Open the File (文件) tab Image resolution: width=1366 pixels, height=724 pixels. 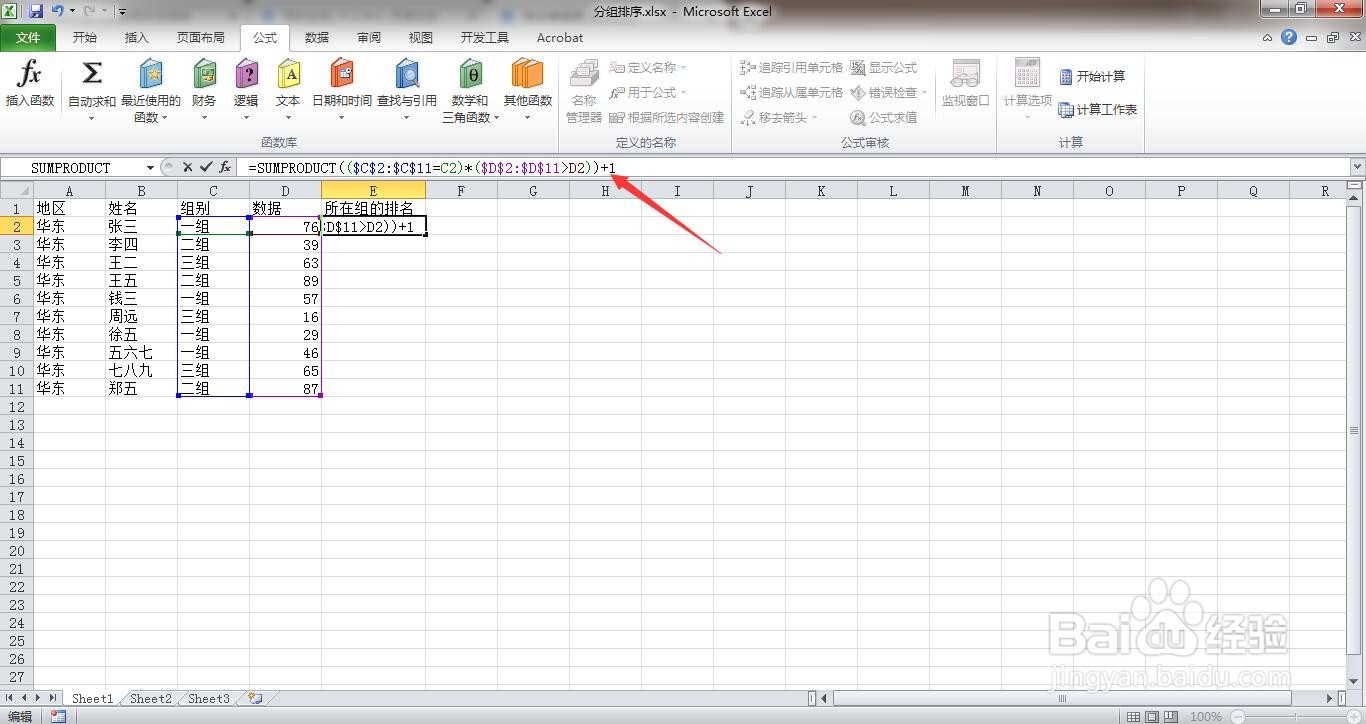[29, 38]
